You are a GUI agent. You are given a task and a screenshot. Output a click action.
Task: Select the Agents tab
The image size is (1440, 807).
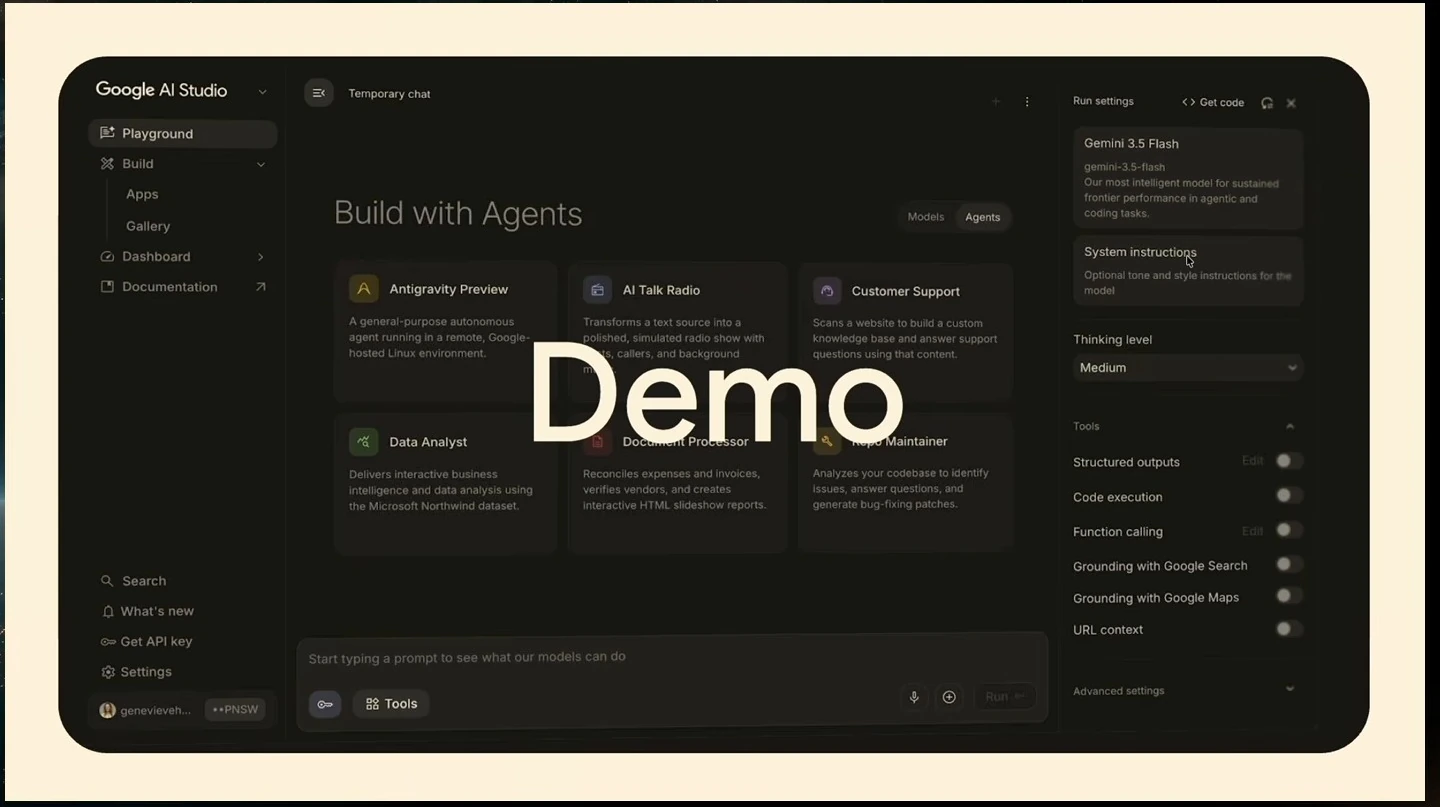coord(983,217)
